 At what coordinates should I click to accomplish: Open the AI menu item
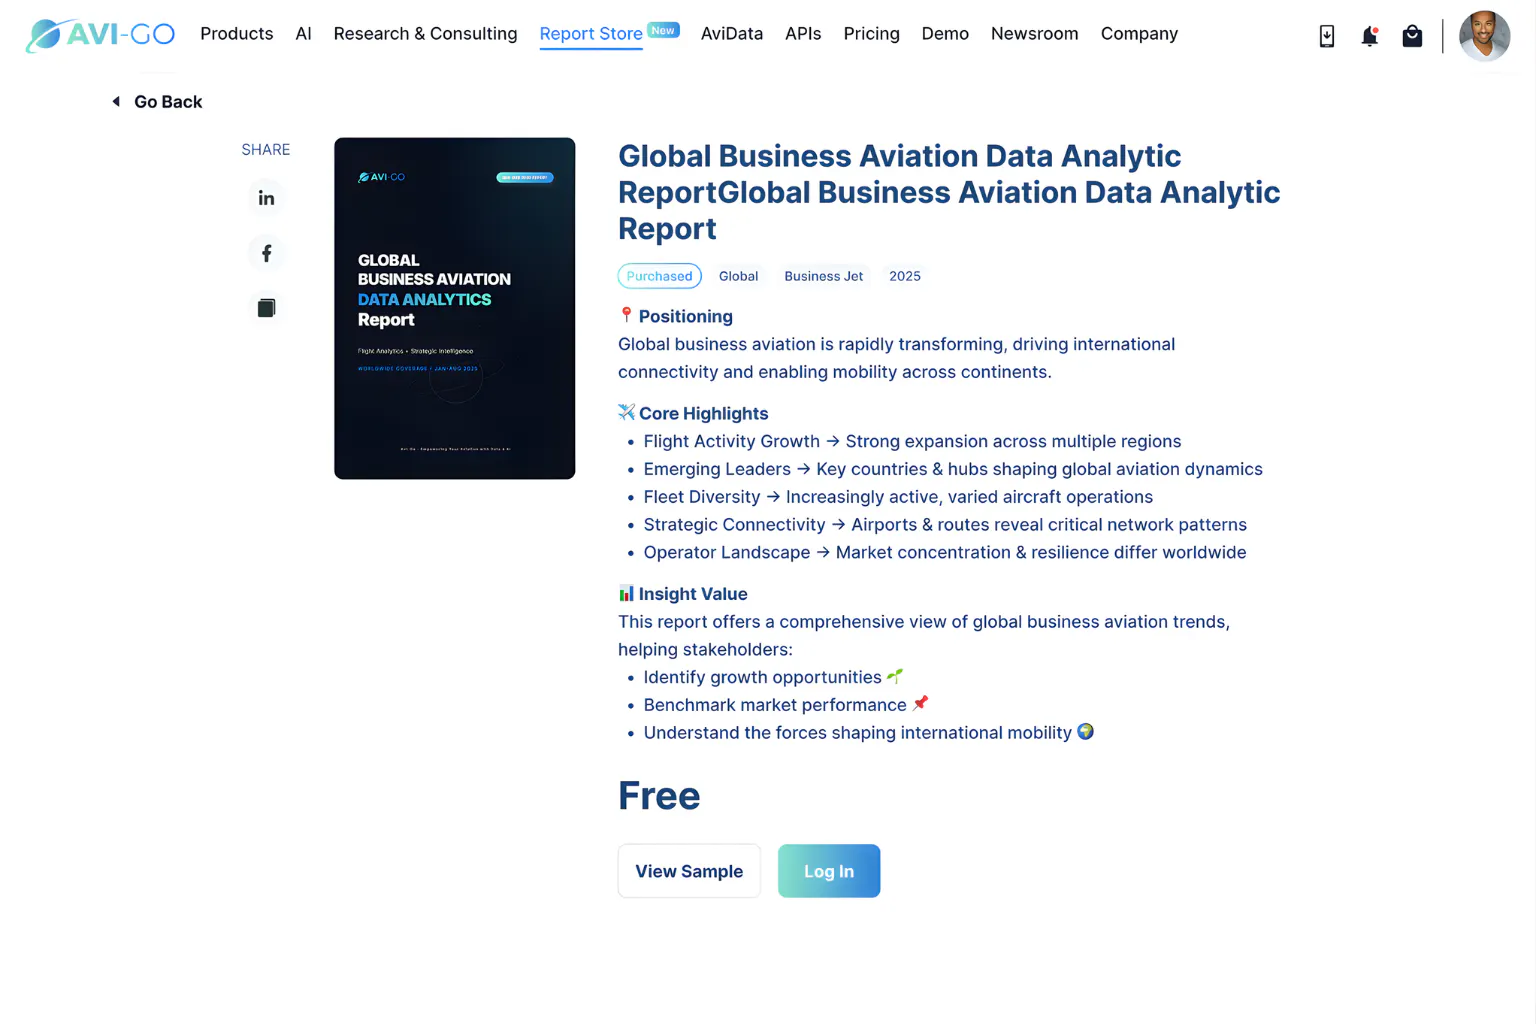pyautogui.click(x=303, y=34)
